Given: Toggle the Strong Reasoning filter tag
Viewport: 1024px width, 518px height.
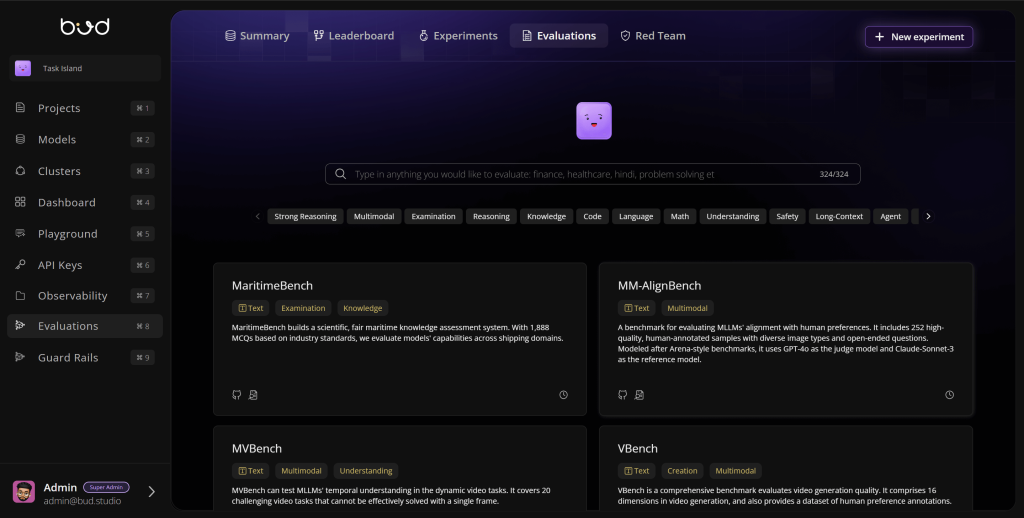Looking at the screenshot, I should pyautogui.click(x=305, y=216).
